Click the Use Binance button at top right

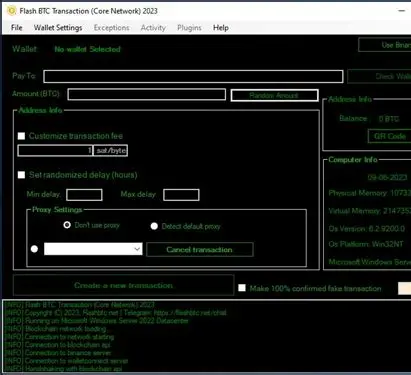pos(385,45)
